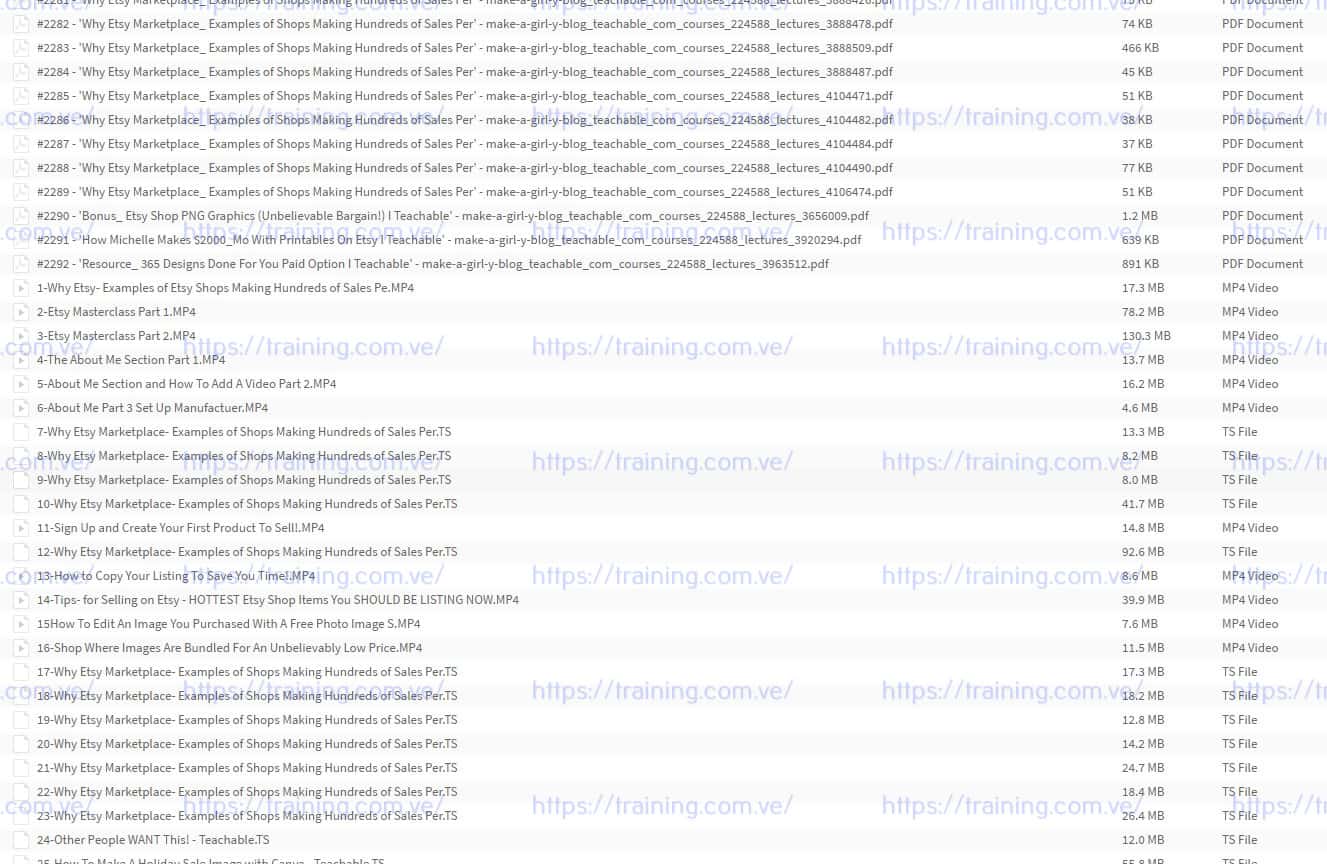Click the file icon beside 12-Why Etsy Marketplace TS

pos(20,552)
